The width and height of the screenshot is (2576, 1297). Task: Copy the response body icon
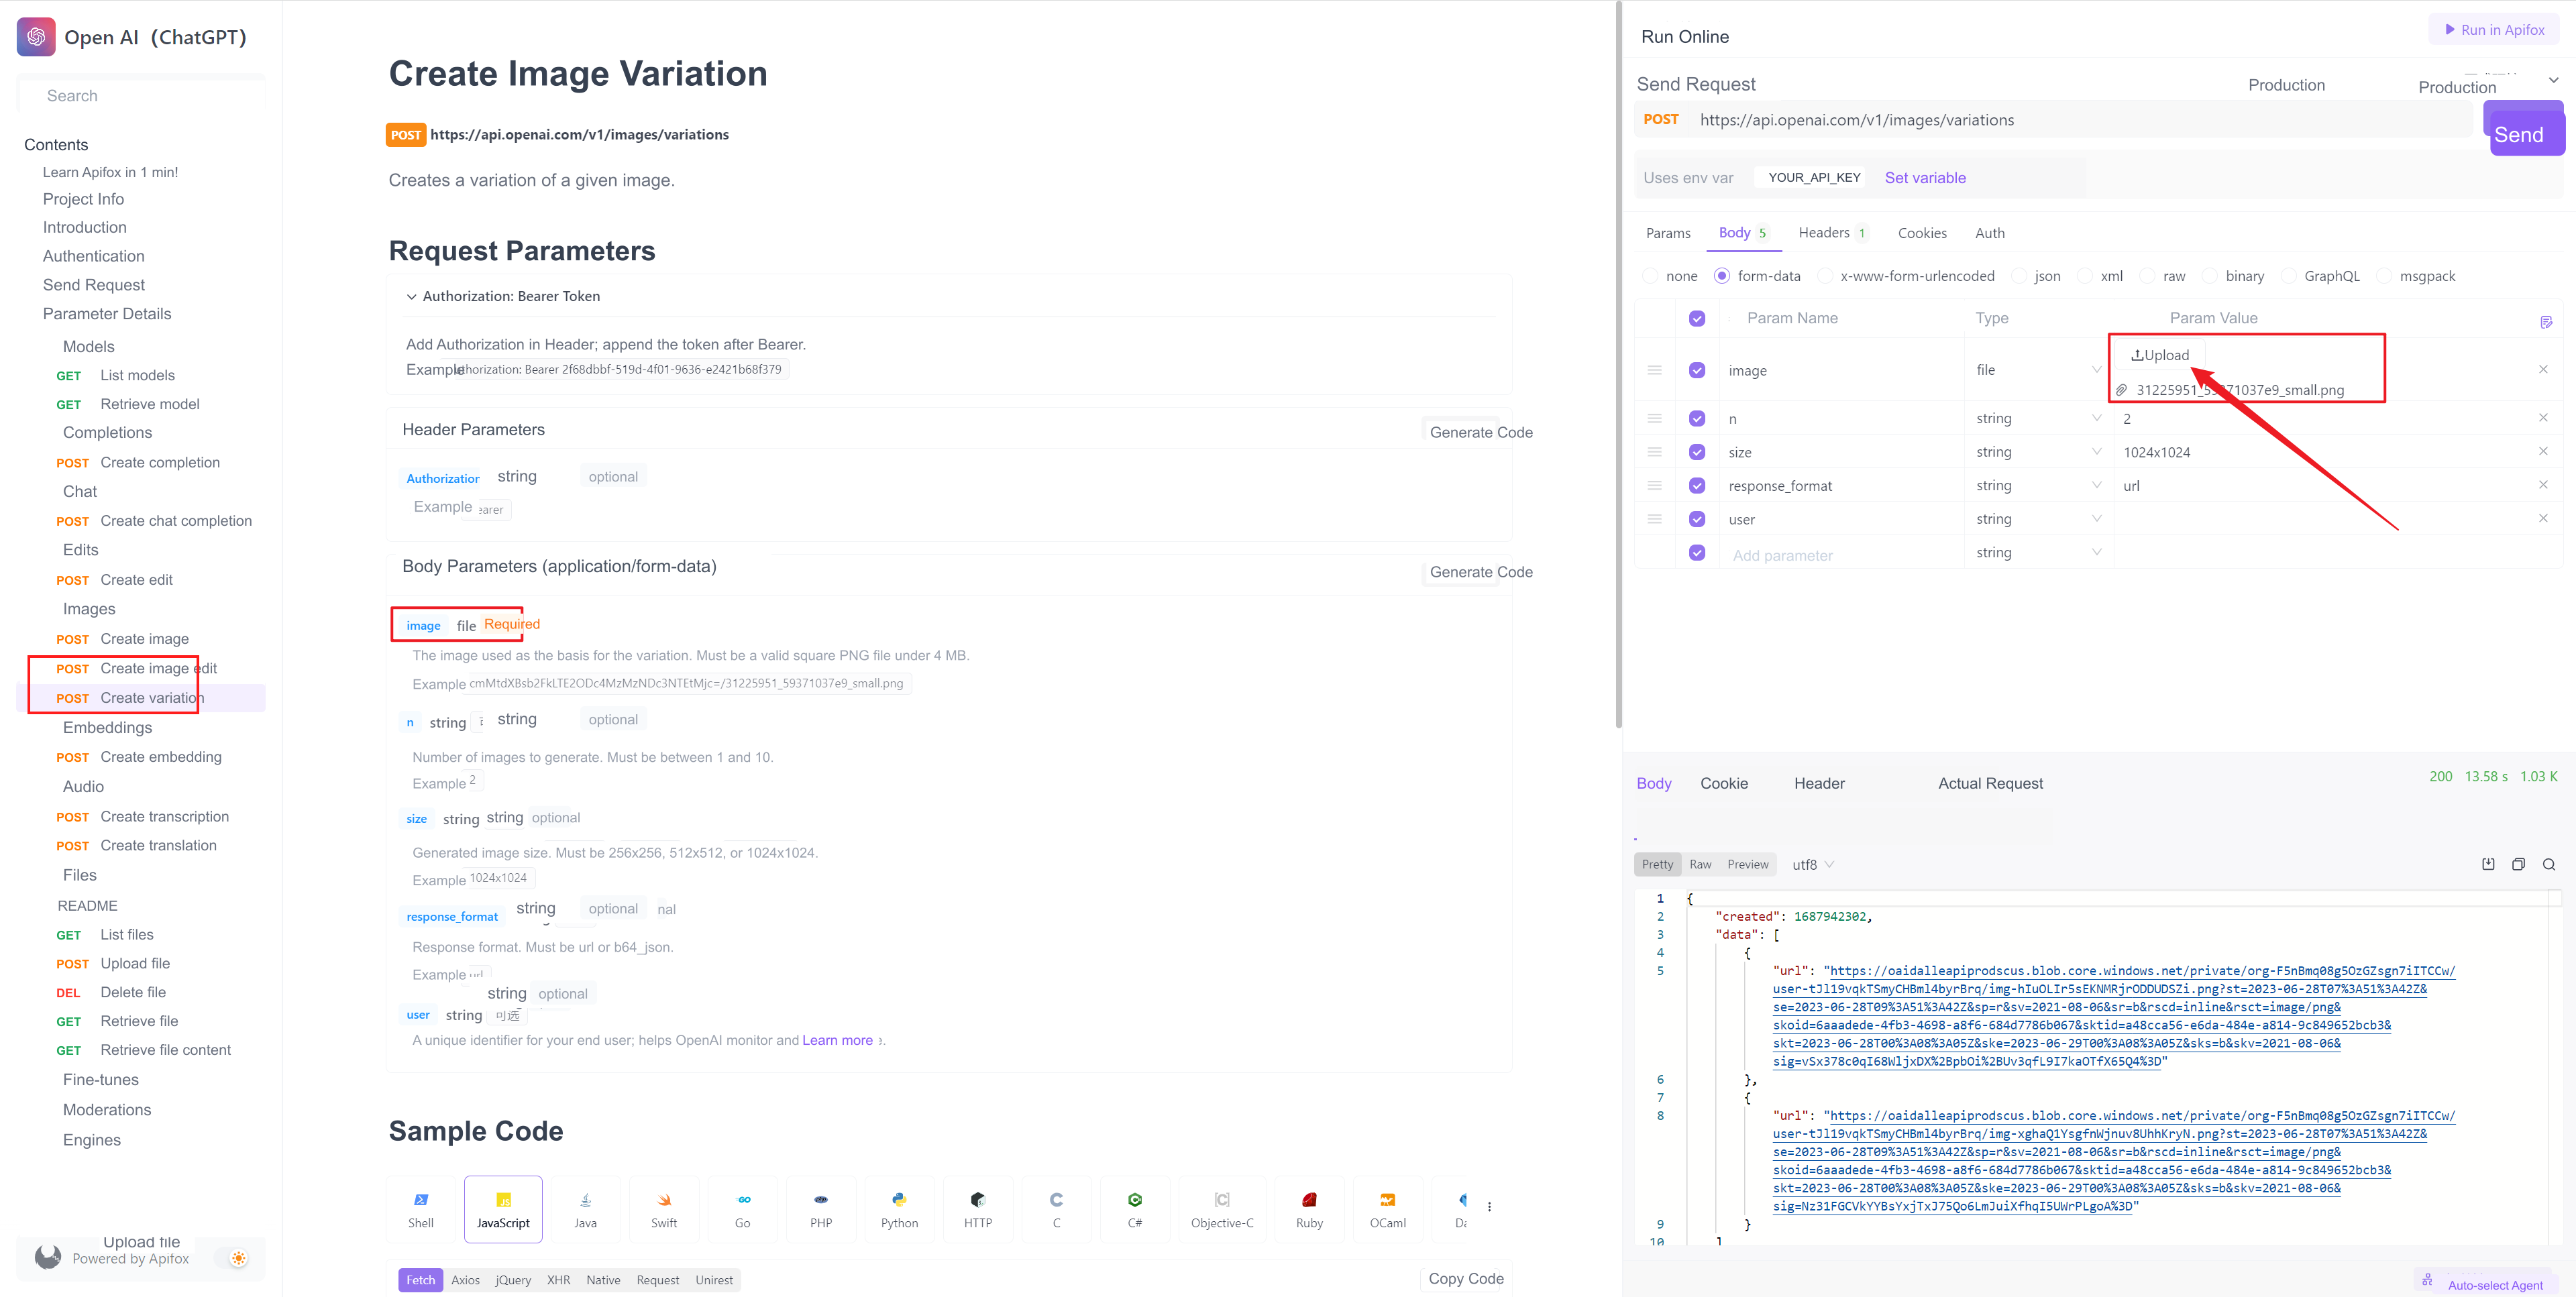pos(2518,864)
